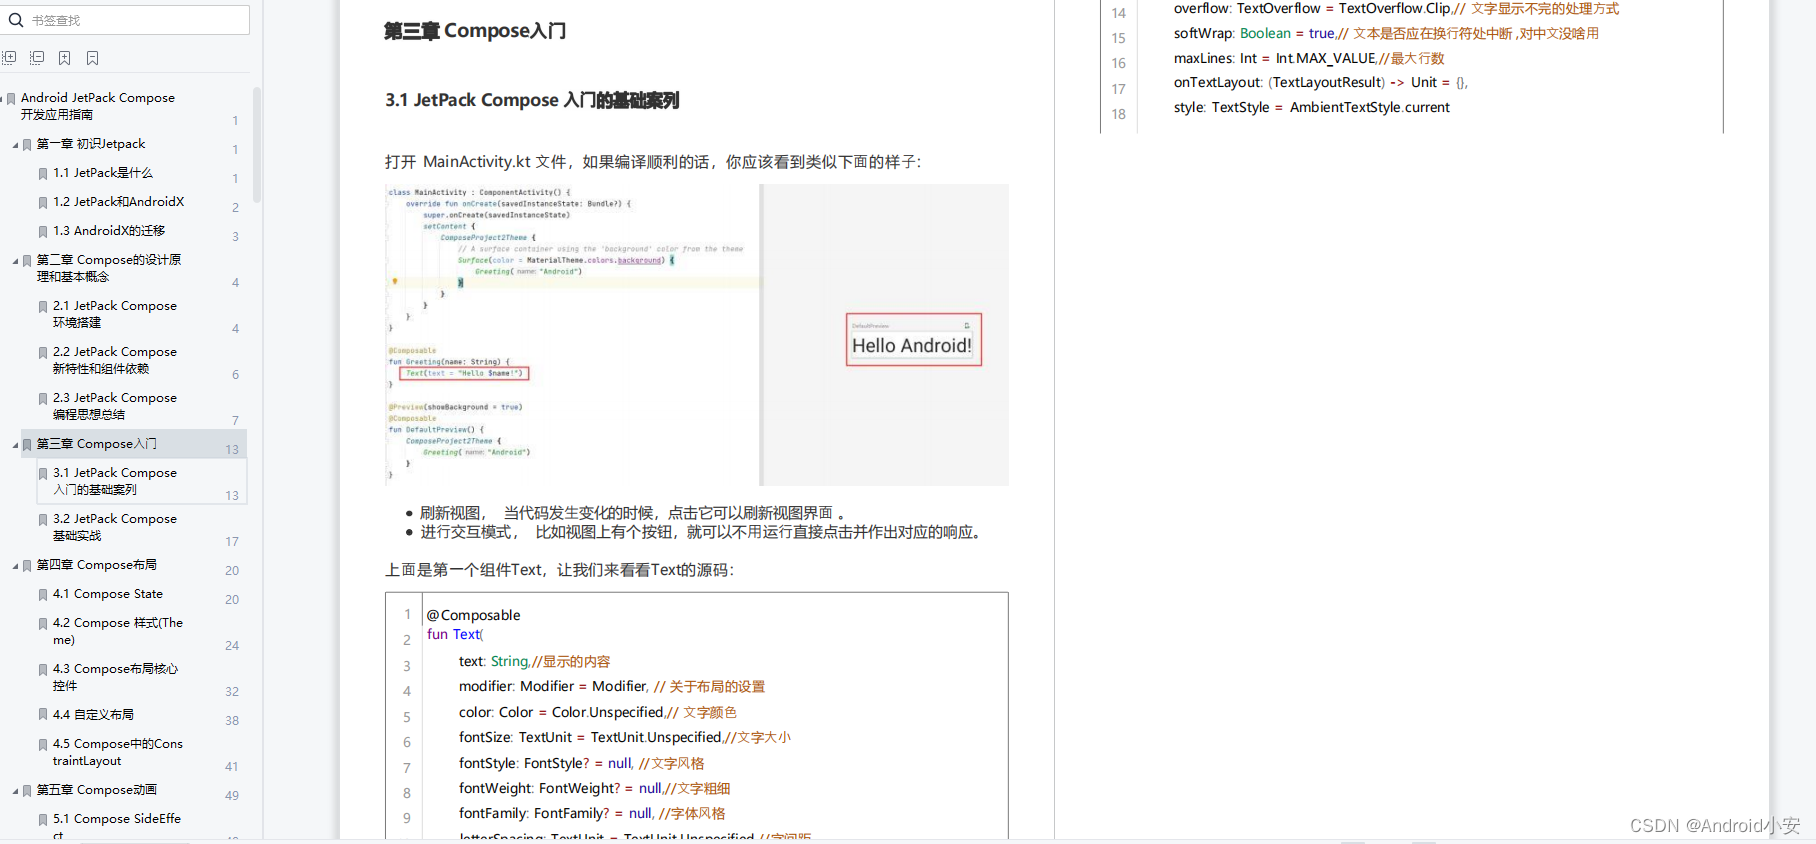This screenshot has width=1816, height=844.
Task: Select 3.1 JetPack Compose 入门的基础案列
Action: [x=115, y=481]
